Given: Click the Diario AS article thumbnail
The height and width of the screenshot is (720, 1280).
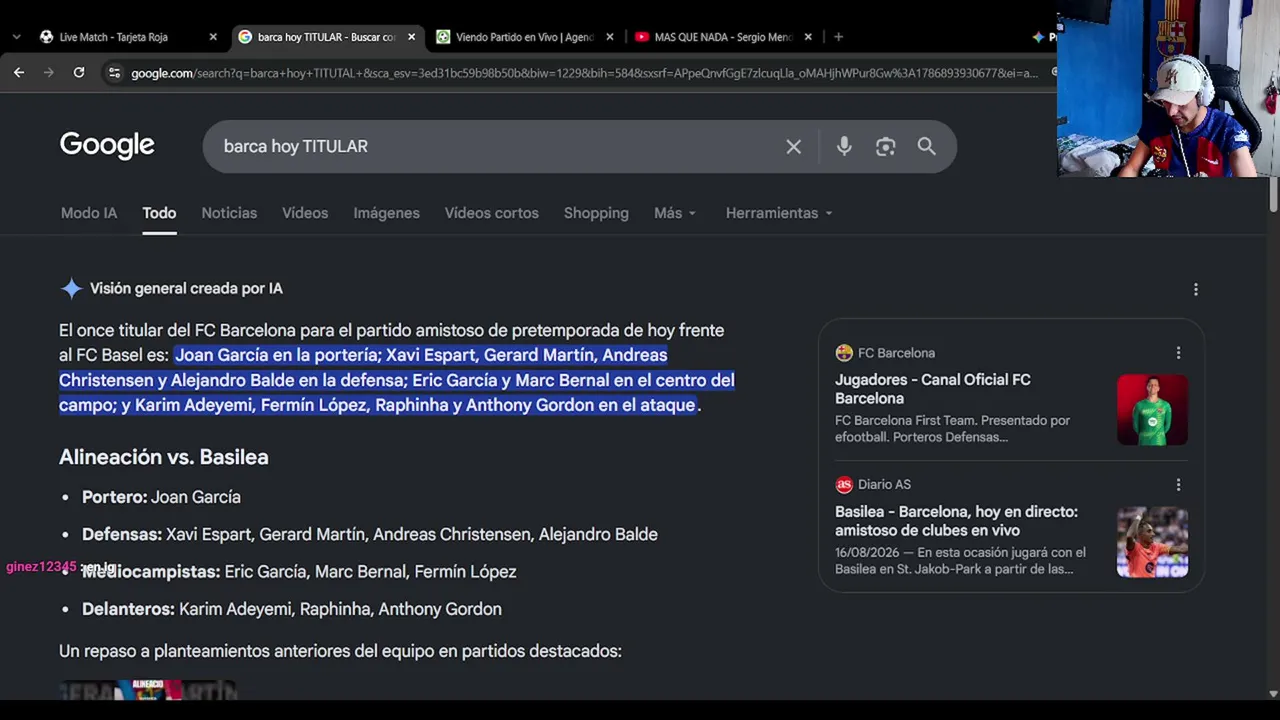Looking at the screenshot, I should 1152,542.
